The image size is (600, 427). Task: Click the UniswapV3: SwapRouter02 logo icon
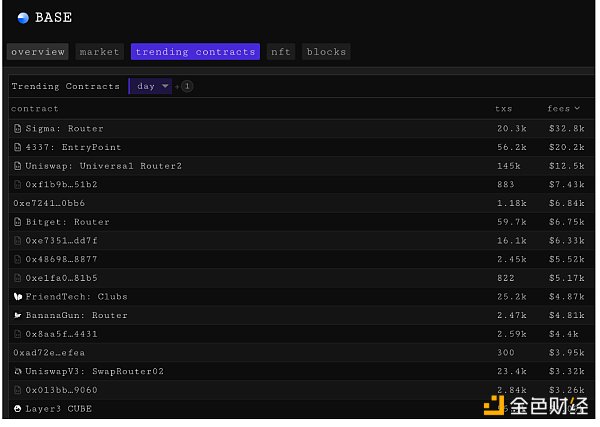18,372
